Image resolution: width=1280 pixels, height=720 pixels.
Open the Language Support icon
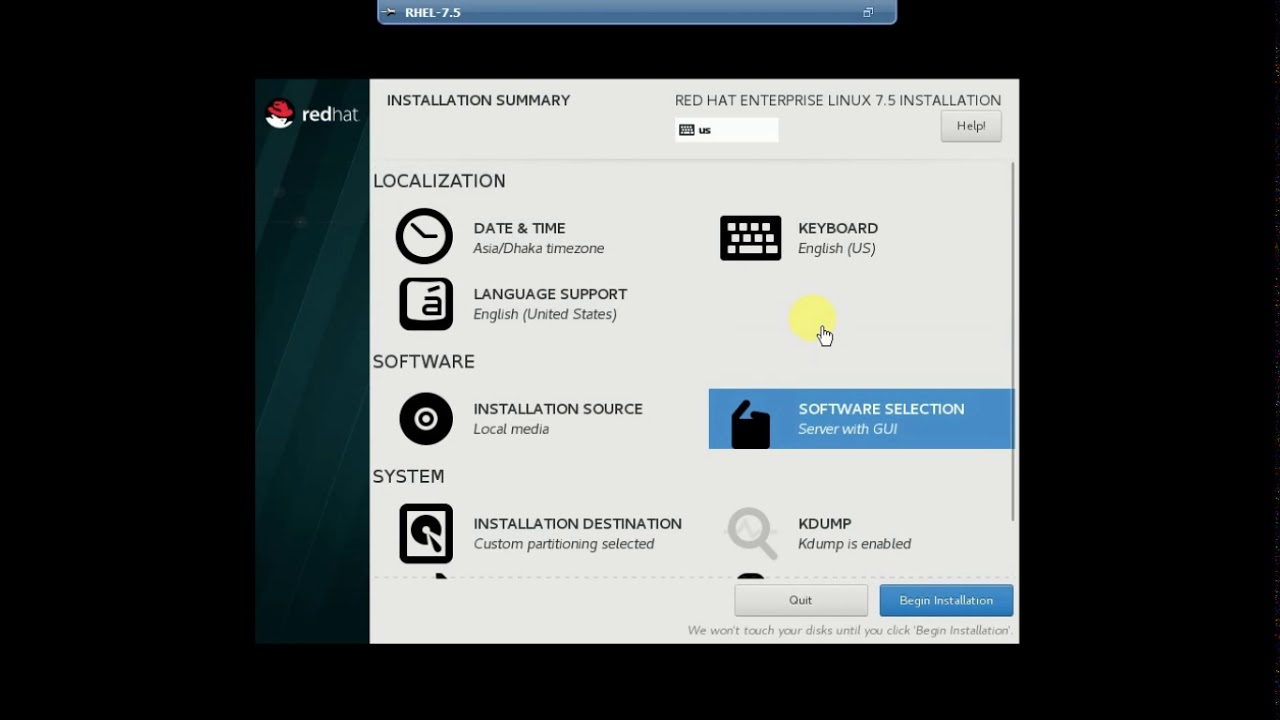(x=426, y=303)
